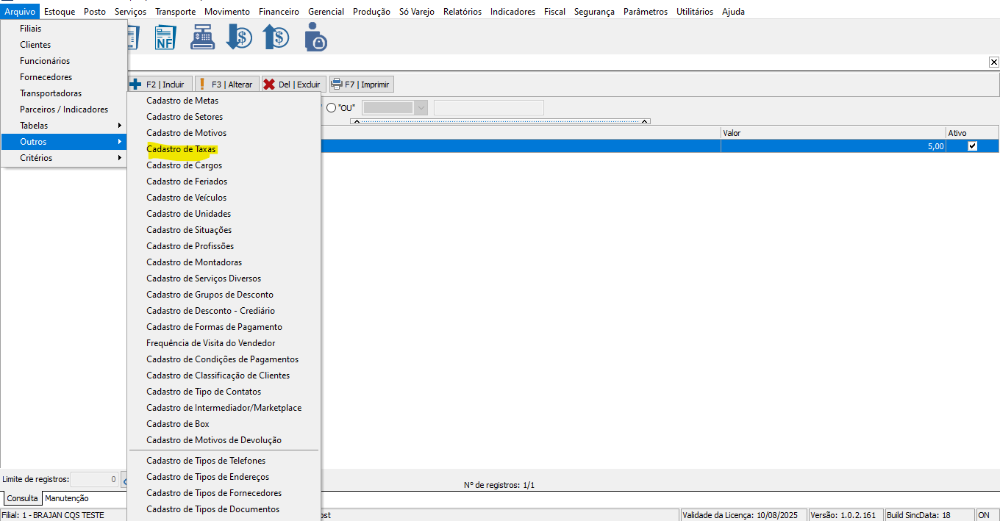The width and height of the screenshot is (1000, 521).
Task: Click the NF invoice toolbar icon
Action: click(164, 38)
